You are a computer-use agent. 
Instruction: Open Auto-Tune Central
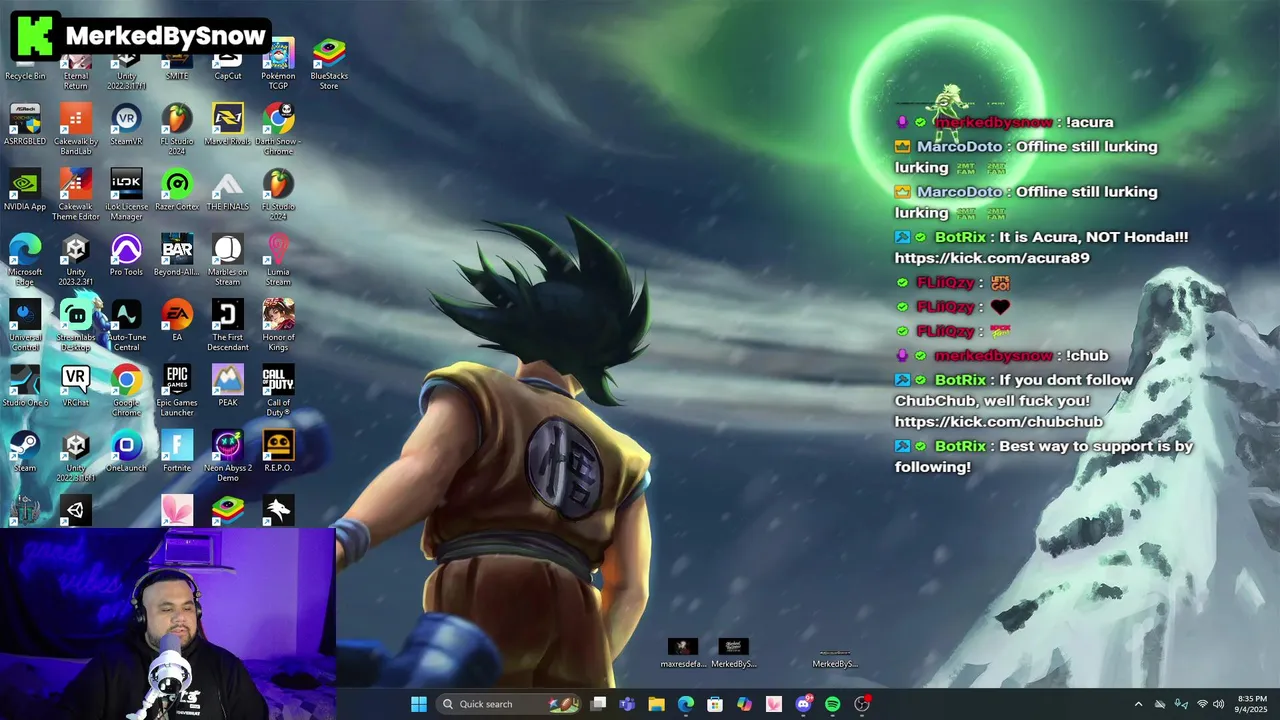(x=126, y=325)
